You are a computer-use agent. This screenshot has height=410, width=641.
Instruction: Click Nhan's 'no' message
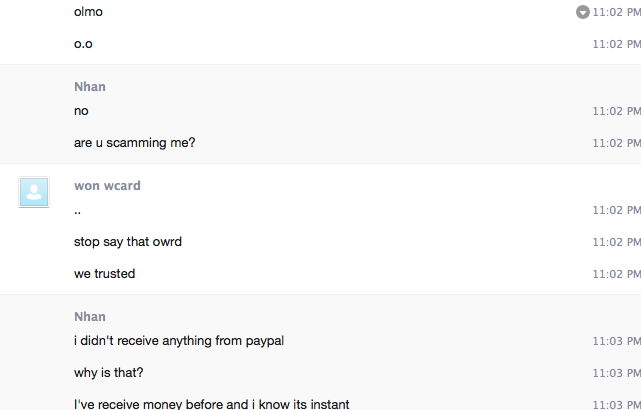81,111
